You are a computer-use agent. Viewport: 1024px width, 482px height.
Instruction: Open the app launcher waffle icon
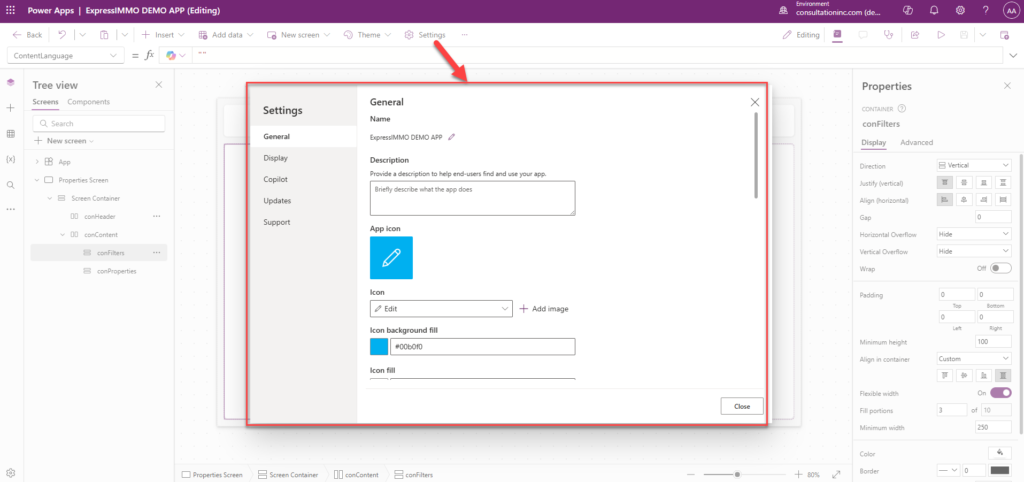(10, 11)
